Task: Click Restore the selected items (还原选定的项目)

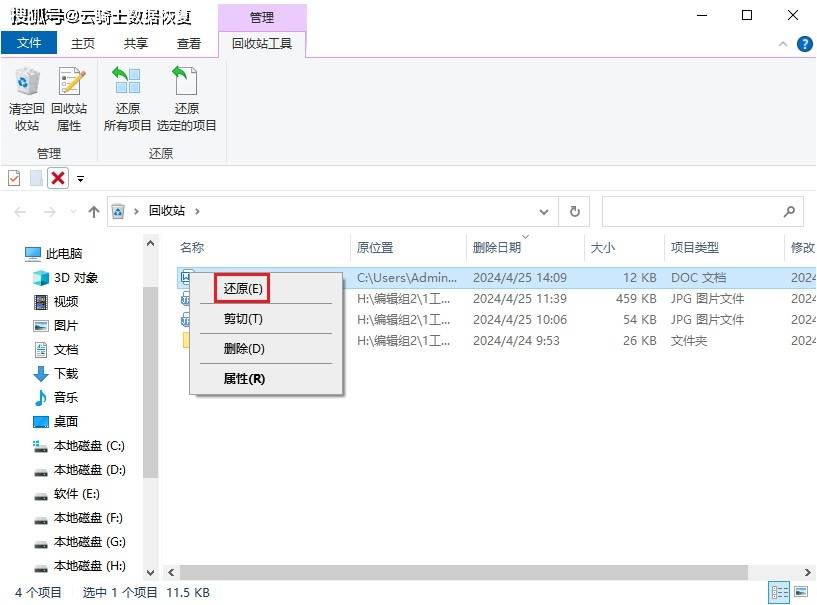Action: coord(187,99)
